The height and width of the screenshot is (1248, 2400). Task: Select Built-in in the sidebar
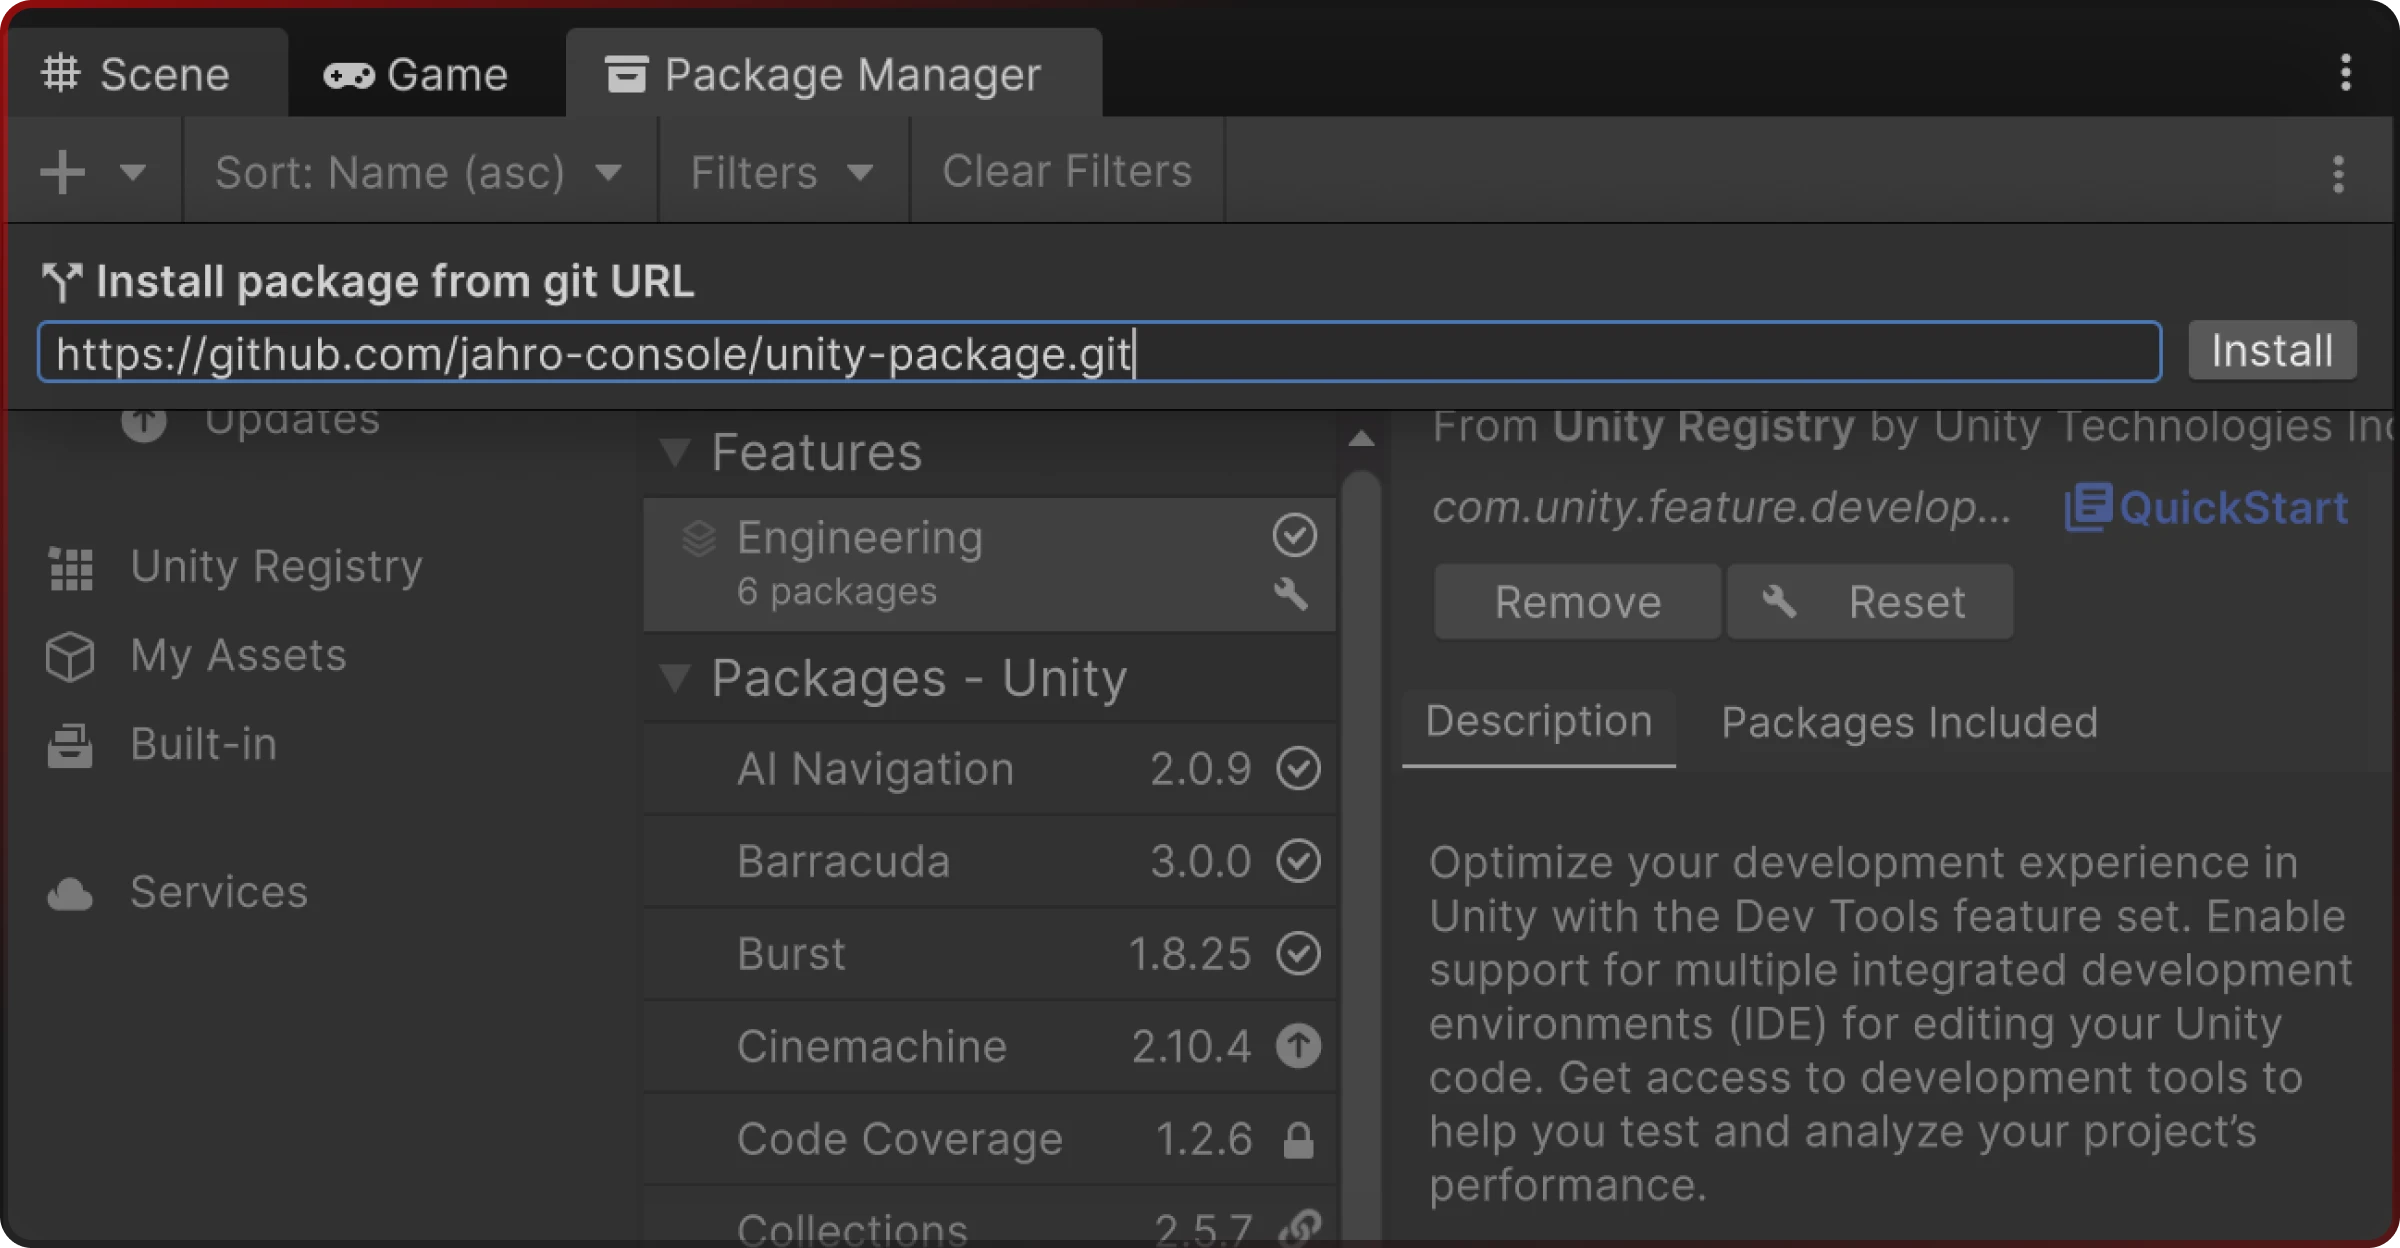[x=203, y=745]
